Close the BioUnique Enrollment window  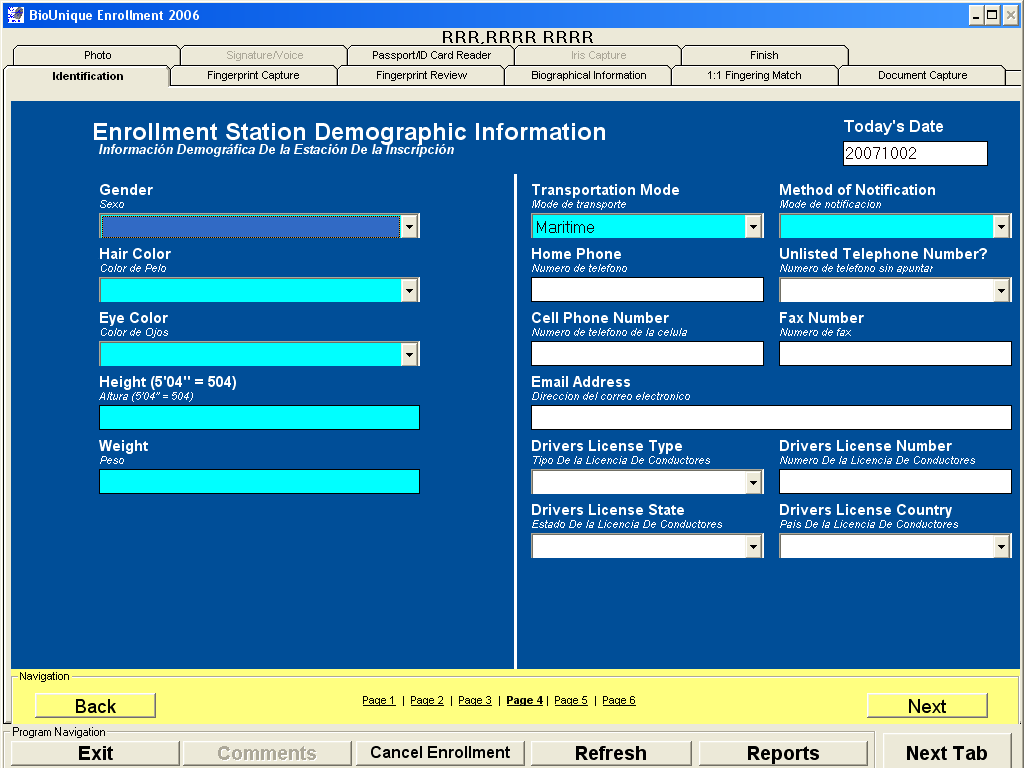[x=1010, y=15]
